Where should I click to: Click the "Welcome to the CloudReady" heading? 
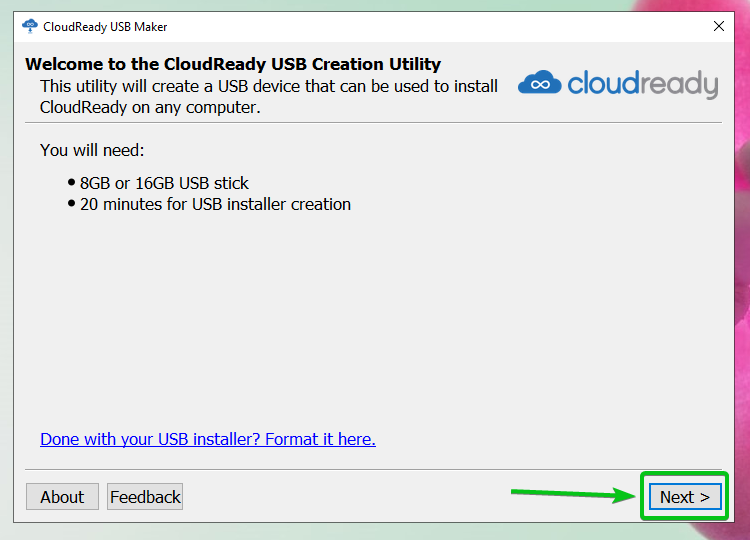click(233, 65)
